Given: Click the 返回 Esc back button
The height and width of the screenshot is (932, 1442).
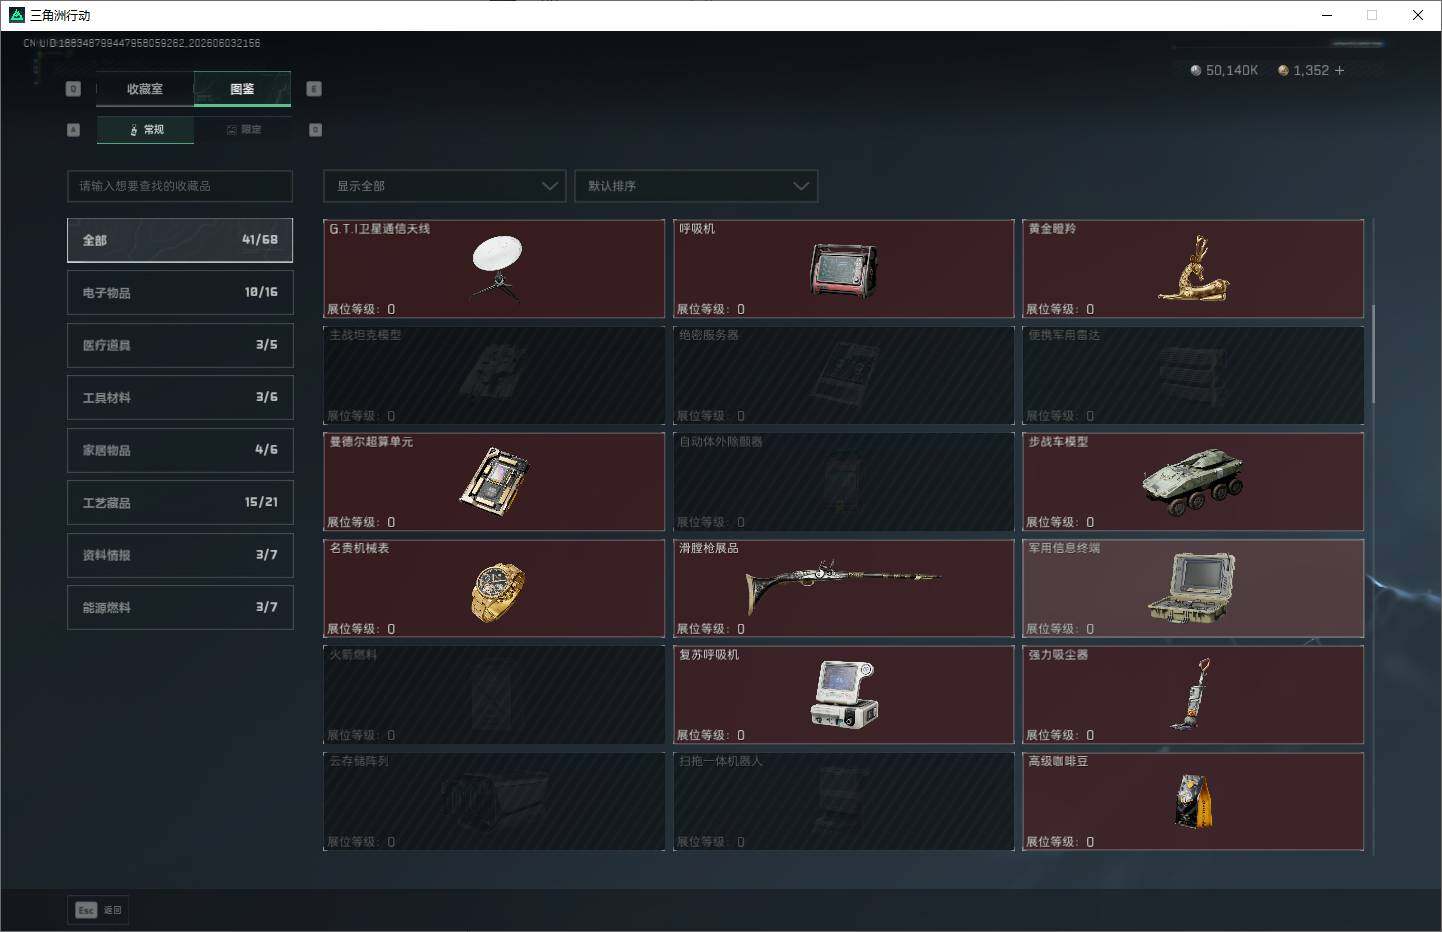Looking at the screenshot, I should [x=98, y=910].
